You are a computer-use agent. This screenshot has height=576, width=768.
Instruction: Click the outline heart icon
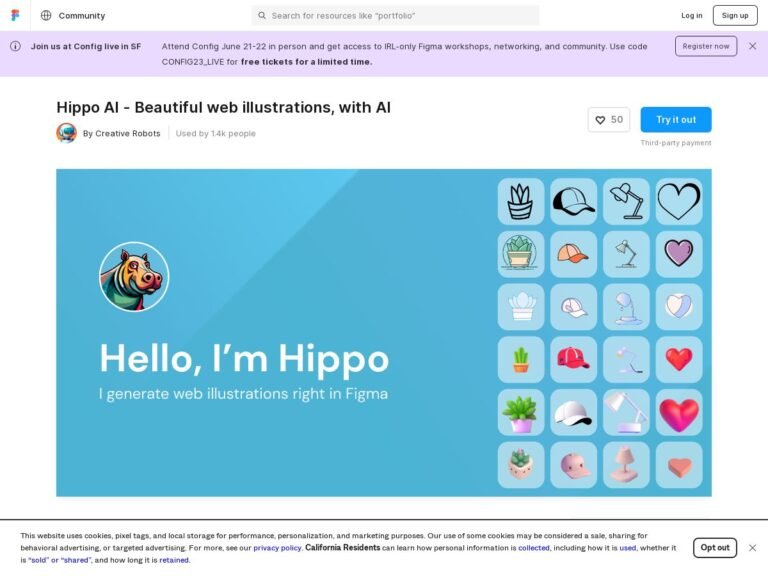679,201
